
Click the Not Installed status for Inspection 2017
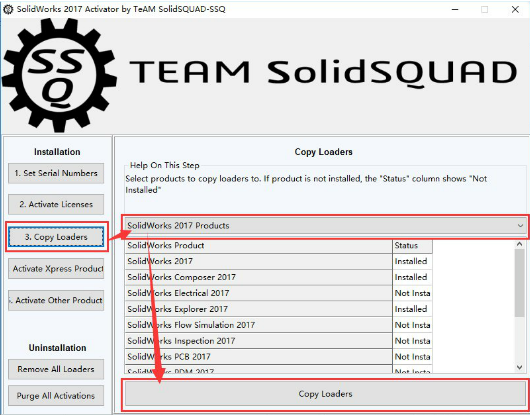tap(412, 341)
